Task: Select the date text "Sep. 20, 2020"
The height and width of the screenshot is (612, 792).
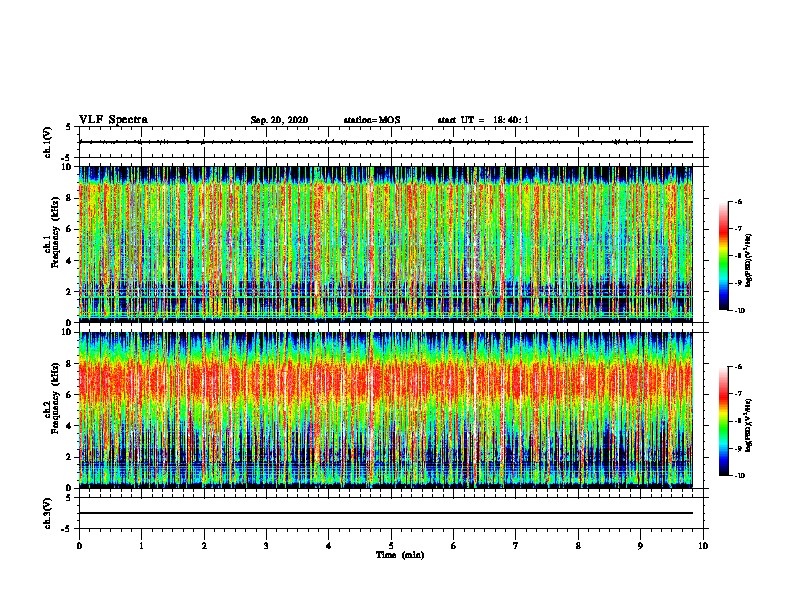Action: pos(279,120)
